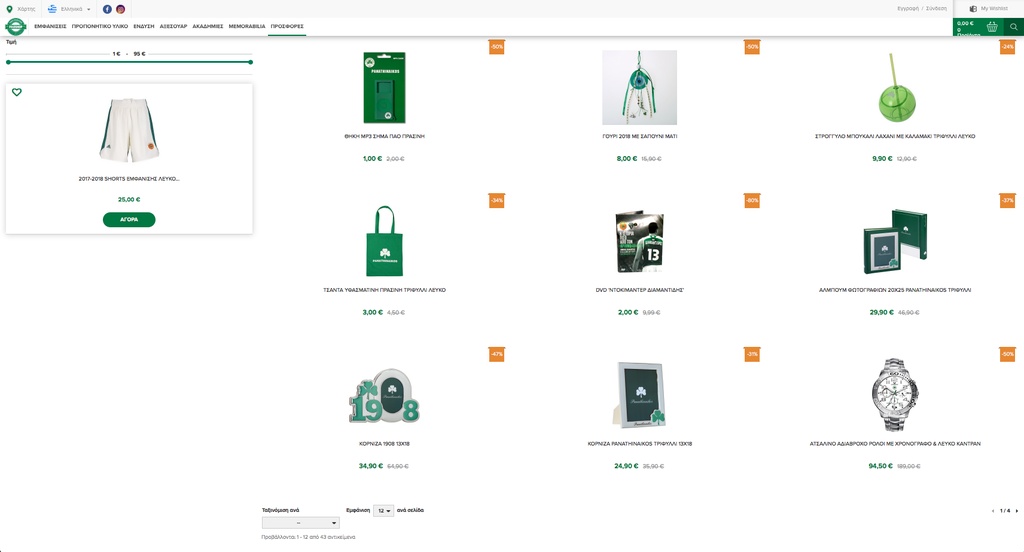Open ΘΗΚΗ MP3 ΣΗΜΑ ΠΑΟ ΠΡΑΣΙΝΗ title
Screen dimensions: 1024x552
385,136
